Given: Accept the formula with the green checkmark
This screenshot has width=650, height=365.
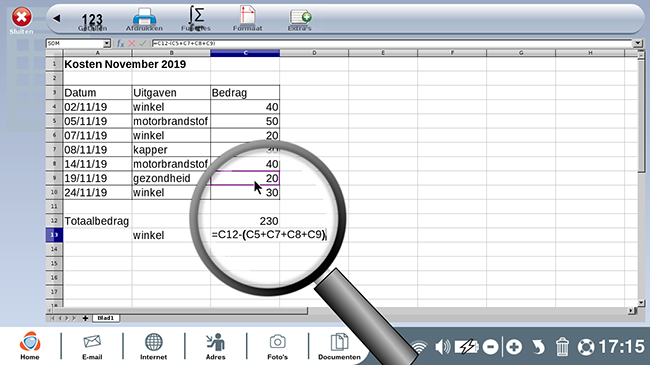Looking at the screenshot, I should [x=143, y=43].
